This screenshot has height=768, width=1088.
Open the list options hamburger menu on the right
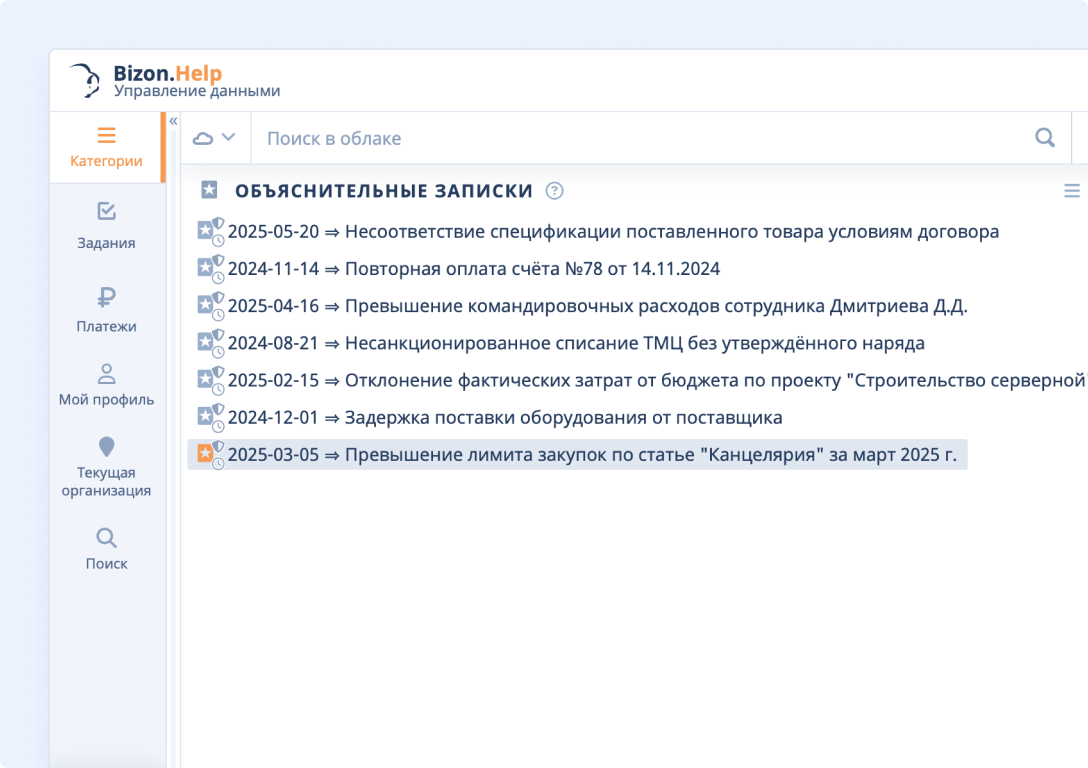pyautogui.click(x=1073, y=189)
